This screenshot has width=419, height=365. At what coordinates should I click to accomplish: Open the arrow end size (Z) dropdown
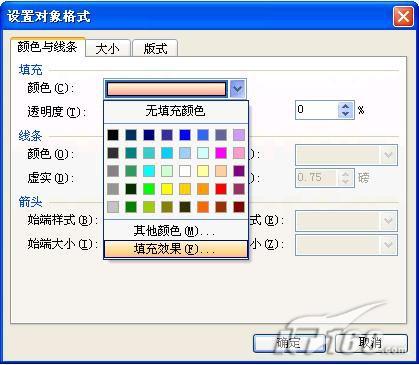388,245
